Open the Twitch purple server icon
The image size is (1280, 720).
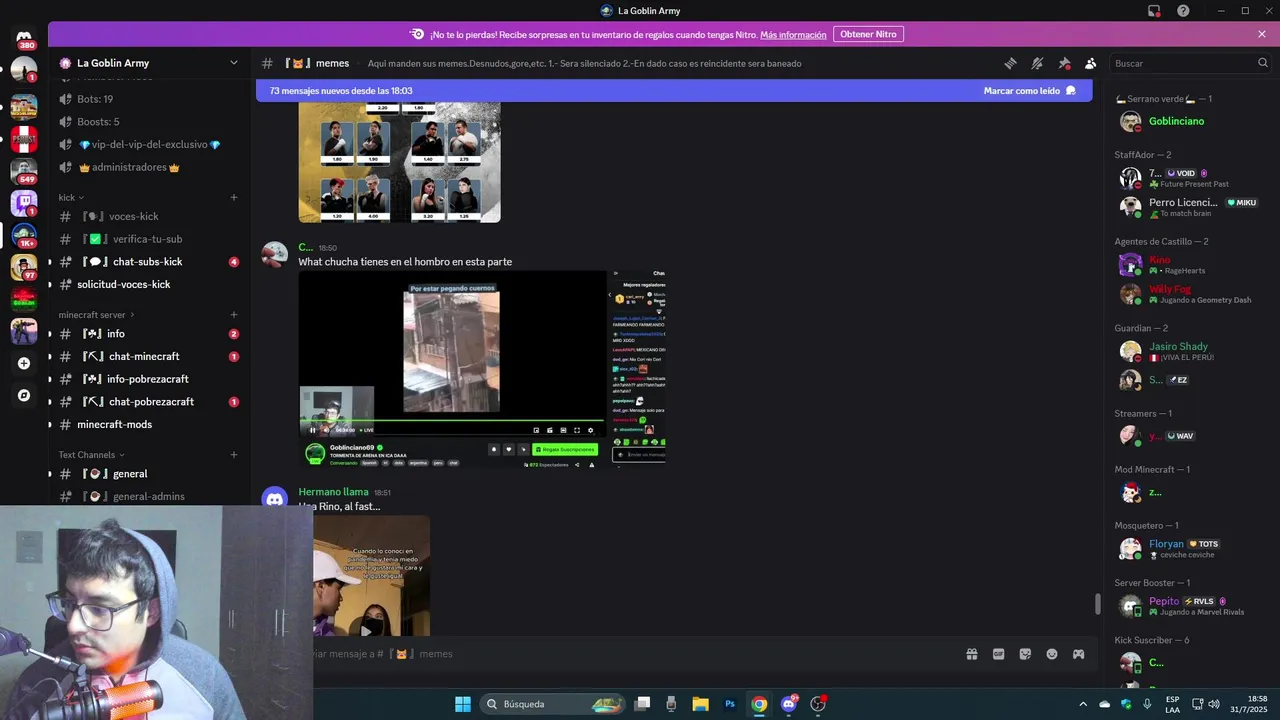[24, 203]
